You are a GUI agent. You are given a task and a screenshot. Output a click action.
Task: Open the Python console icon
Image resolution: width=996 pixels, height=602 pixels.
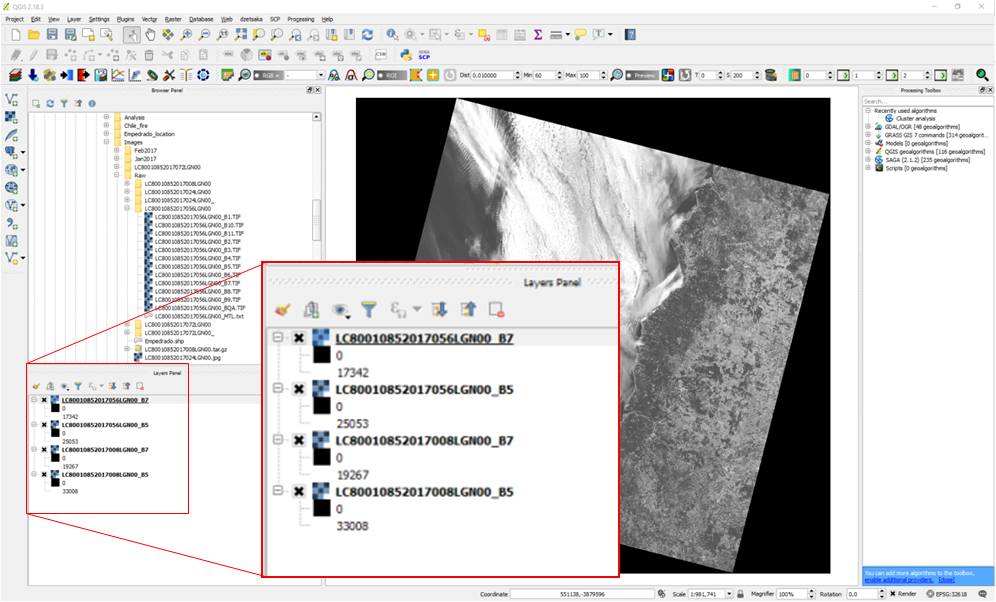(408, 55)
